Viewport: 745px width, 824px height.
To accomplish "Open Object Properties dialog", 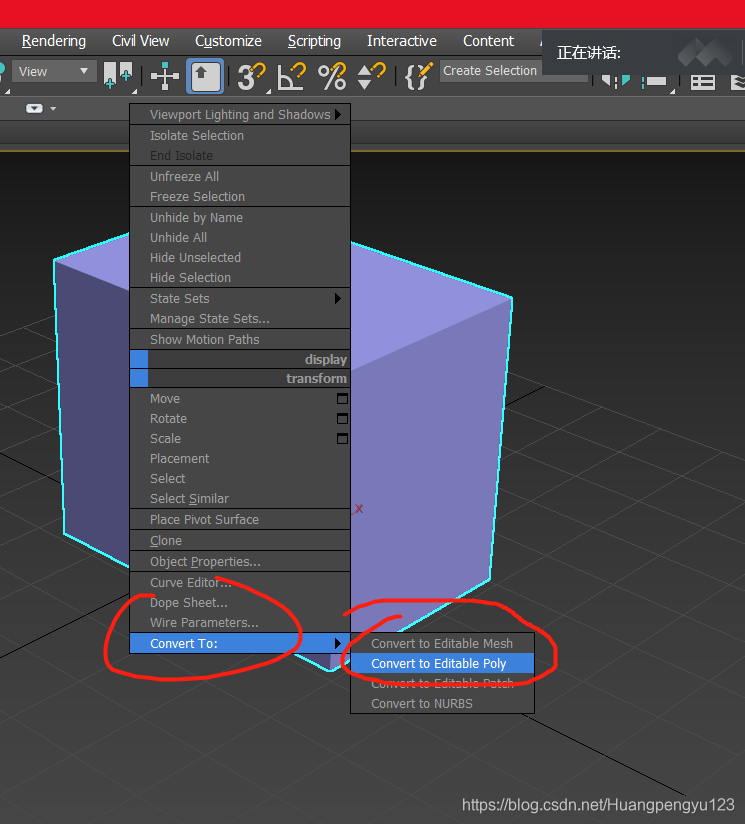I will pyautogui.click(x=240, y=562).
